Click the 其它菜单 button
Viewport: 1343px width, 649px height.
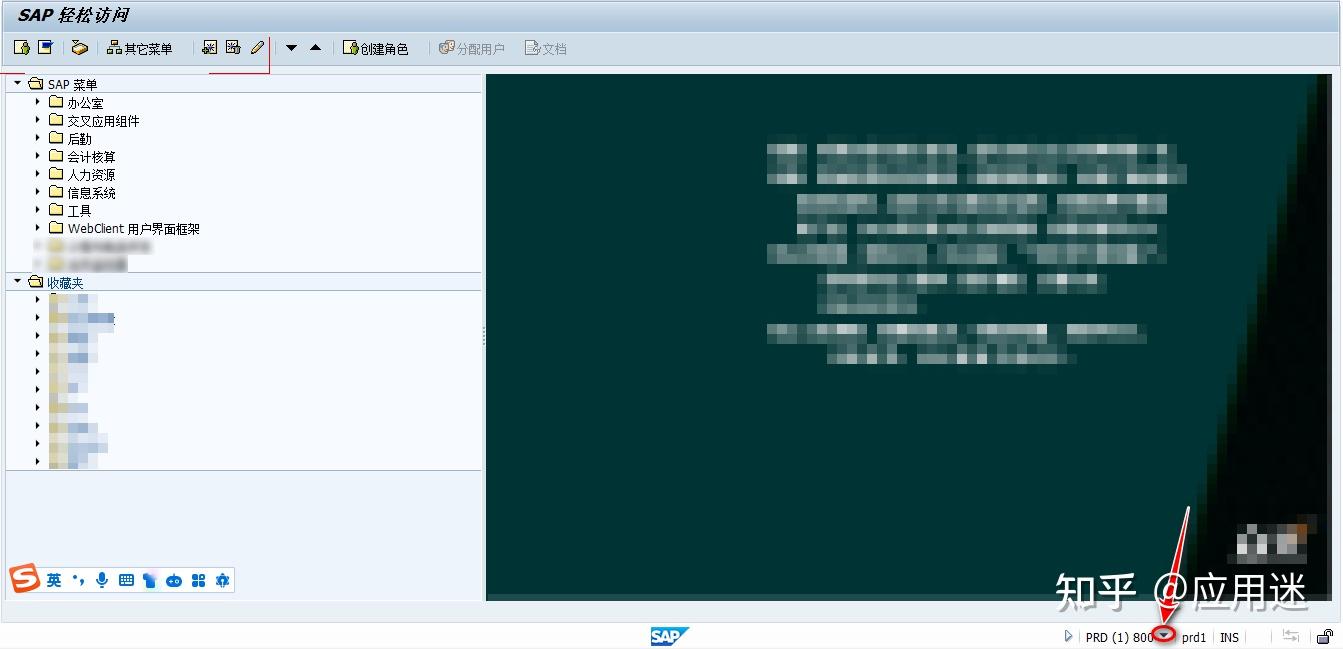coord(139,48)
